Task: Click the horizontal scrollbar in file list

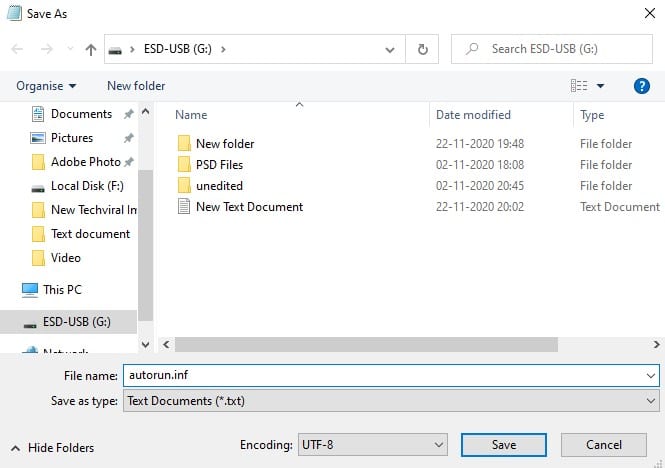Action: point(365,344)
